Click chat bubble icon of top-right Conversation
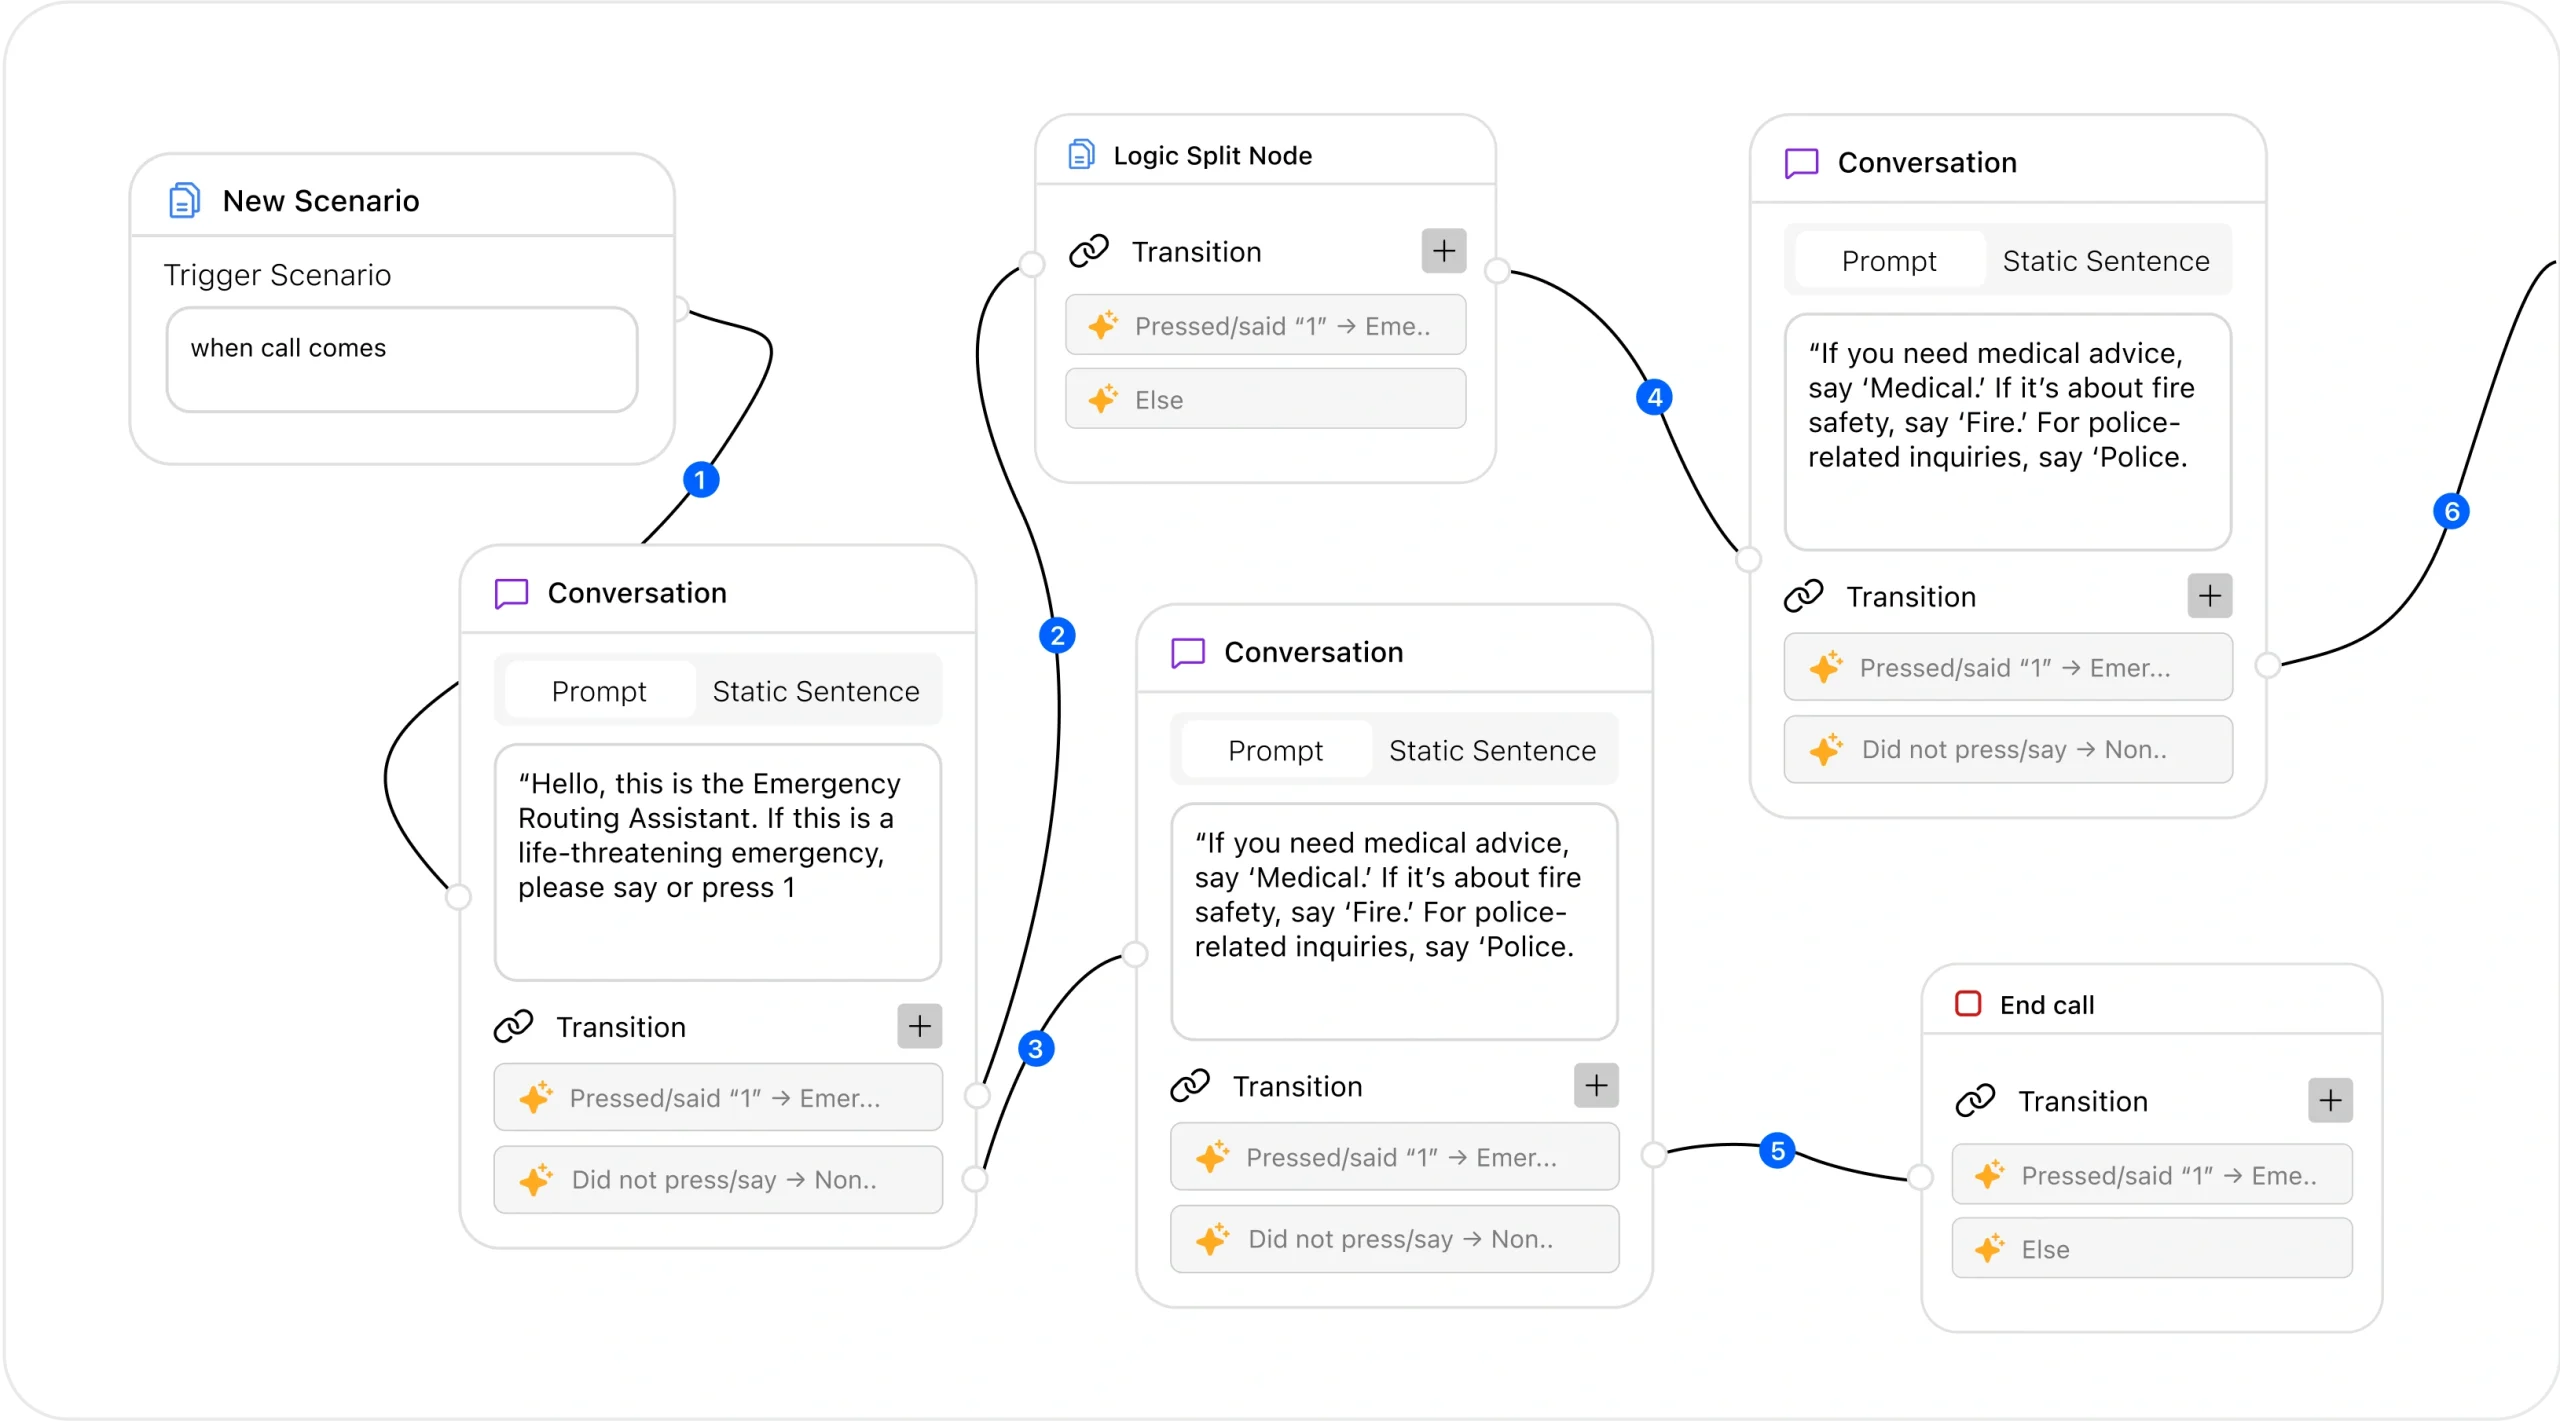 [1801, 163]
